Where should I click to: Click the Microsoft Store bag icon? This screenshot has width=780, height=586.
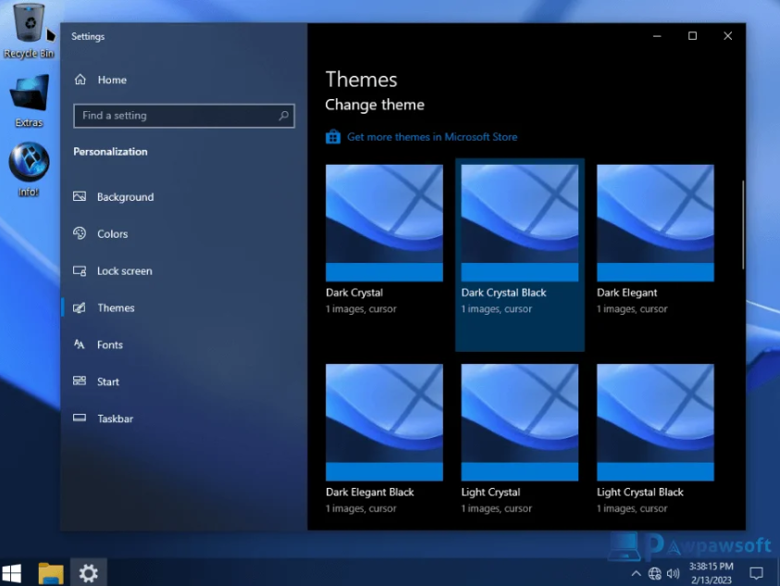point(333,137)
